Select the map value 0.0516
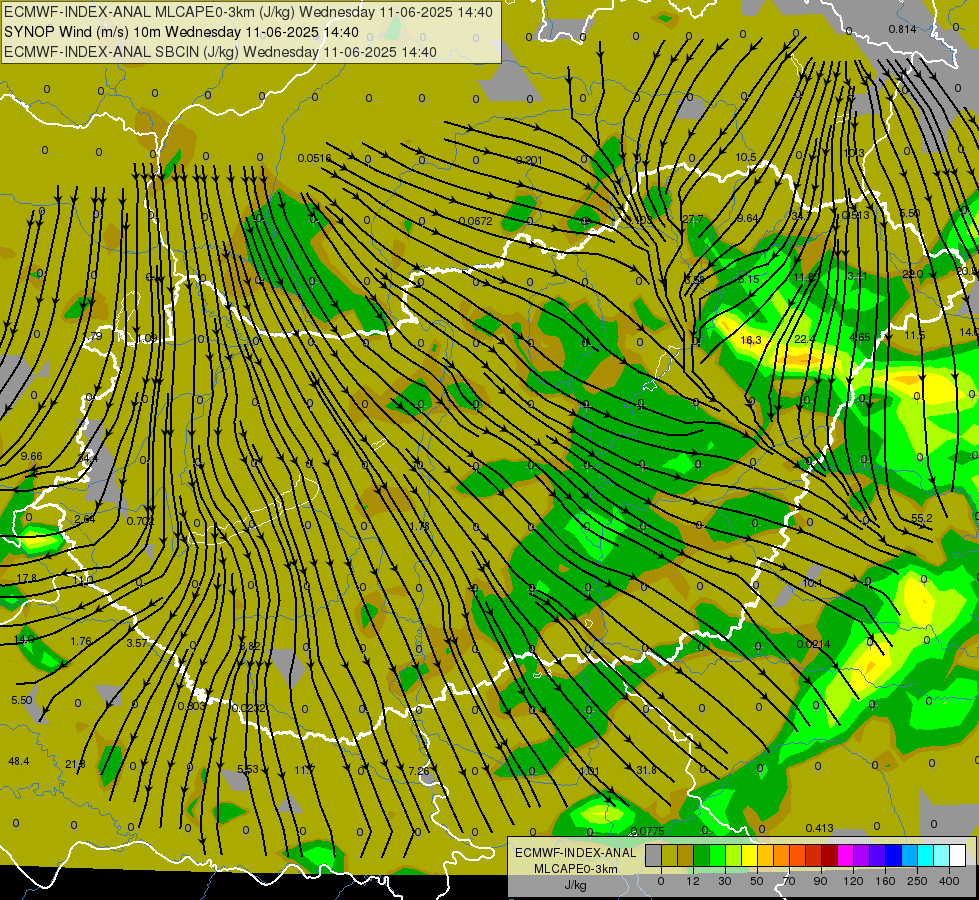The image size is (979, 900). pyautogui.click(x=314, y=158)
